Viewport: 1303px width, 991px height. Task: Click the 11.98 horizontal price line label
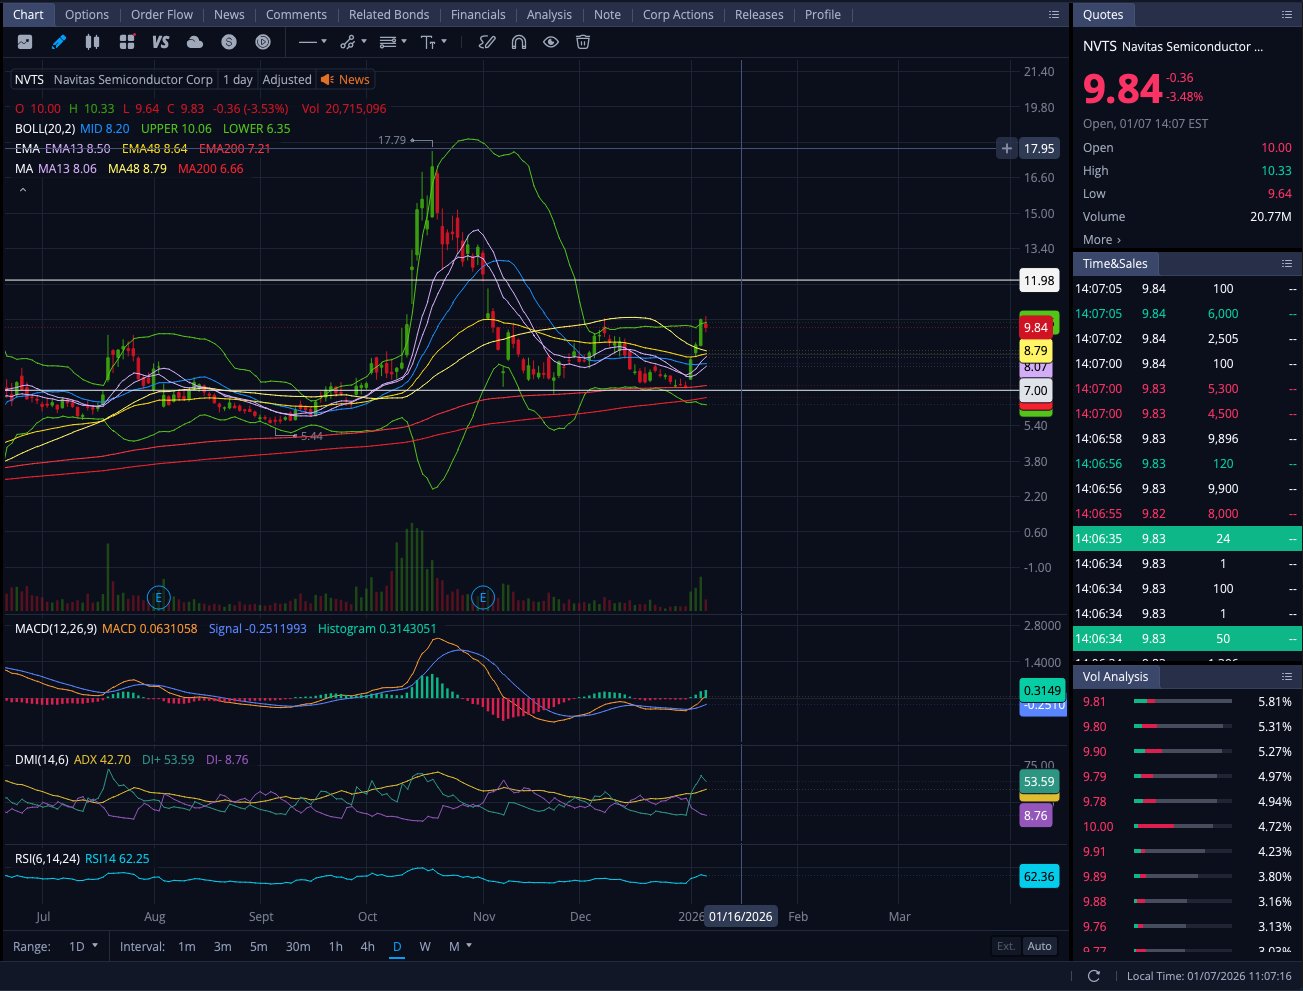1039,281
